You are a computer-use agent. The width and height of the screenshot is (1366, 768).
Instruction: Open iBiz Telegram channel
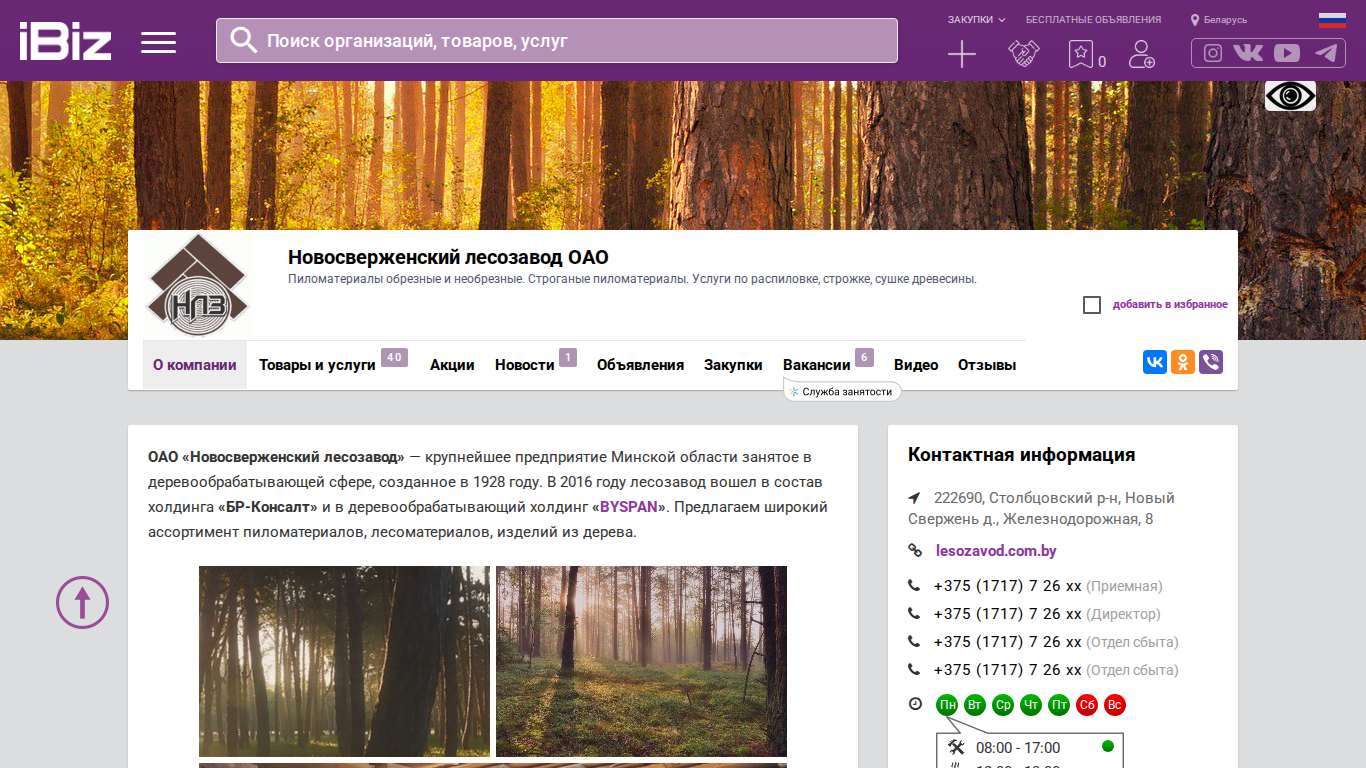[1326, 53]
